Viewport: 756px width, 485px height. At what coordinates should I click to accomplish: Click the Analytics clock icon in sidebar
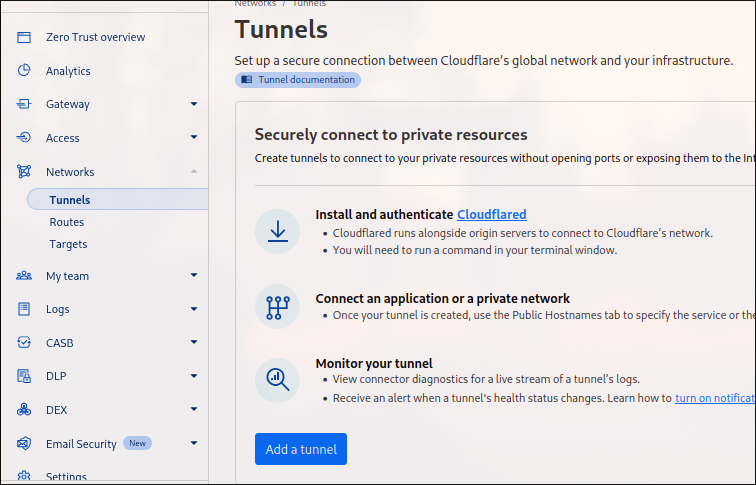point(24,71)
